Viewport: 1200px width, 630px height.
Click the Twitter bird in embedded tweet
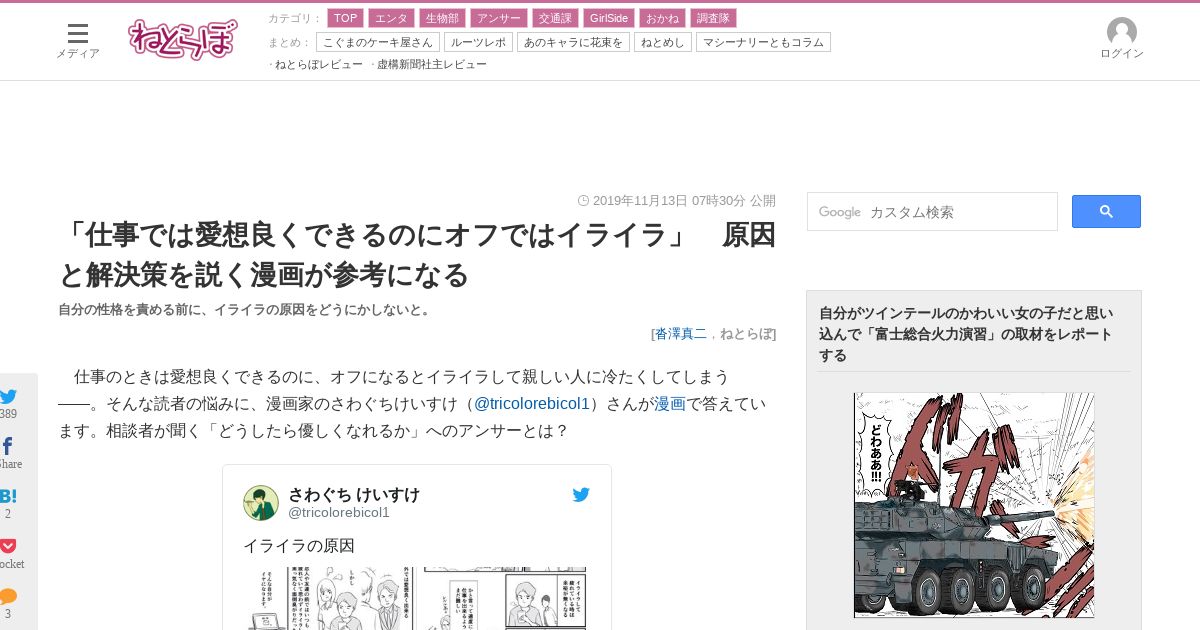click(581, 494)
